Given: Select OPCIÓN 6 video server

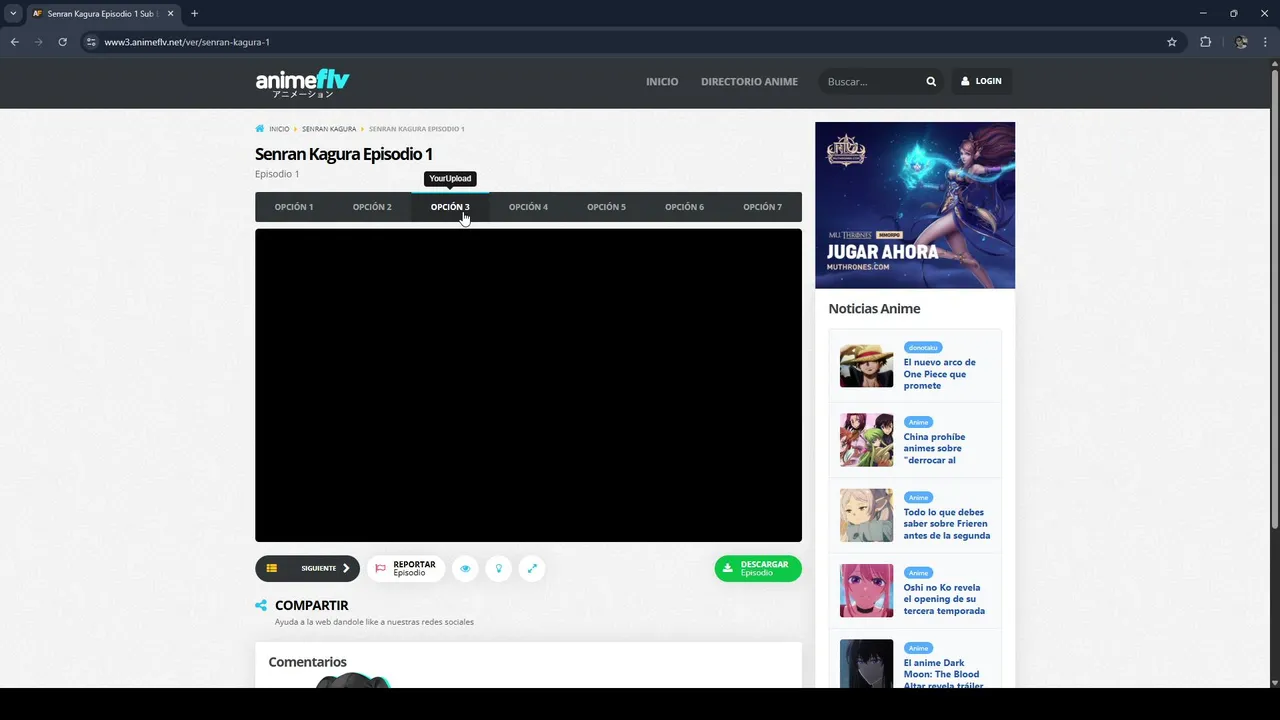Looking at the screenshot, I should pyautogui.click(x=684, y=207).
